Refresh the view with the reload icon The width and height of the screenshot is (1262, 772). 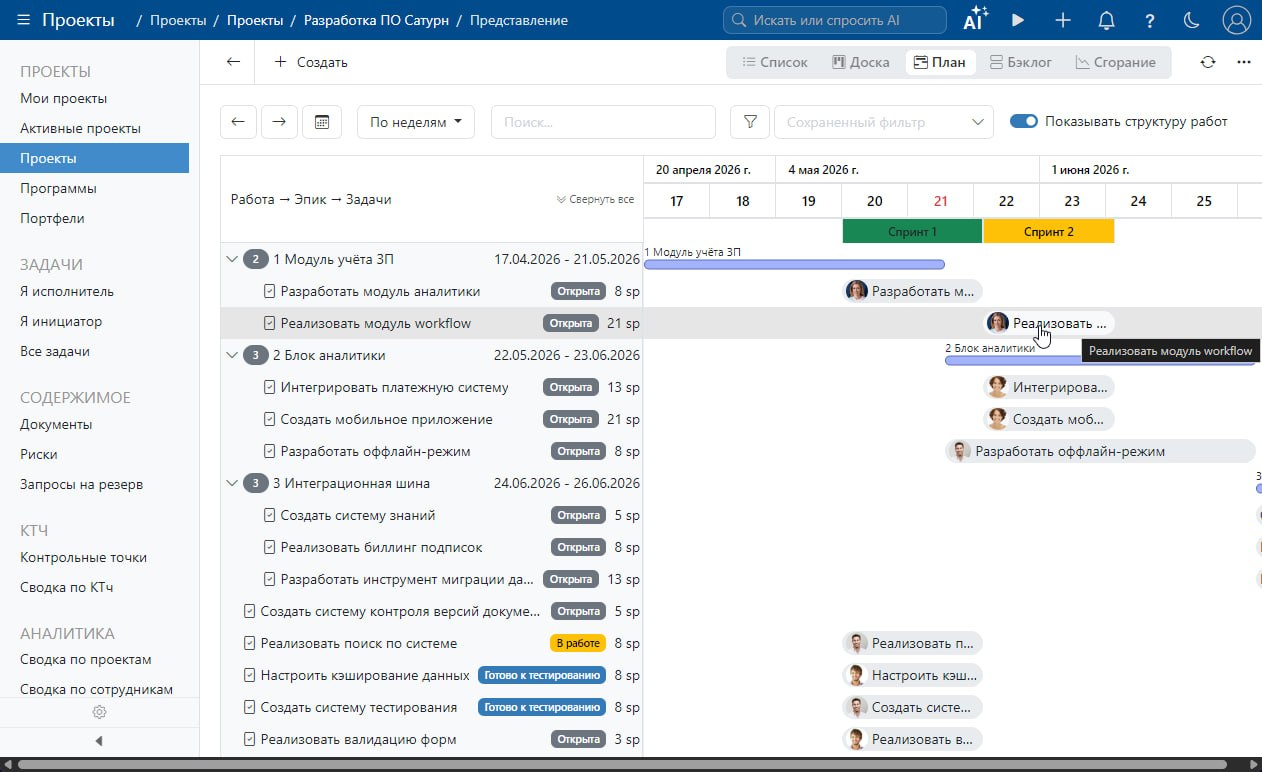(1208, 62)
